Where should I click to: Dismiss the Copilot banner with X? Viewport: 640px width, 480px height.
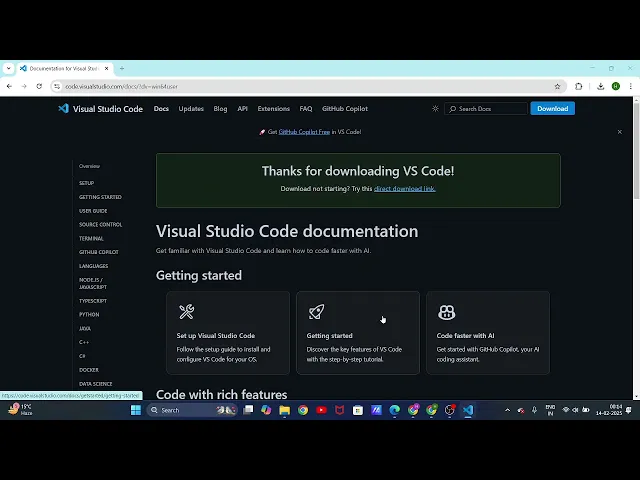point(620,132)
